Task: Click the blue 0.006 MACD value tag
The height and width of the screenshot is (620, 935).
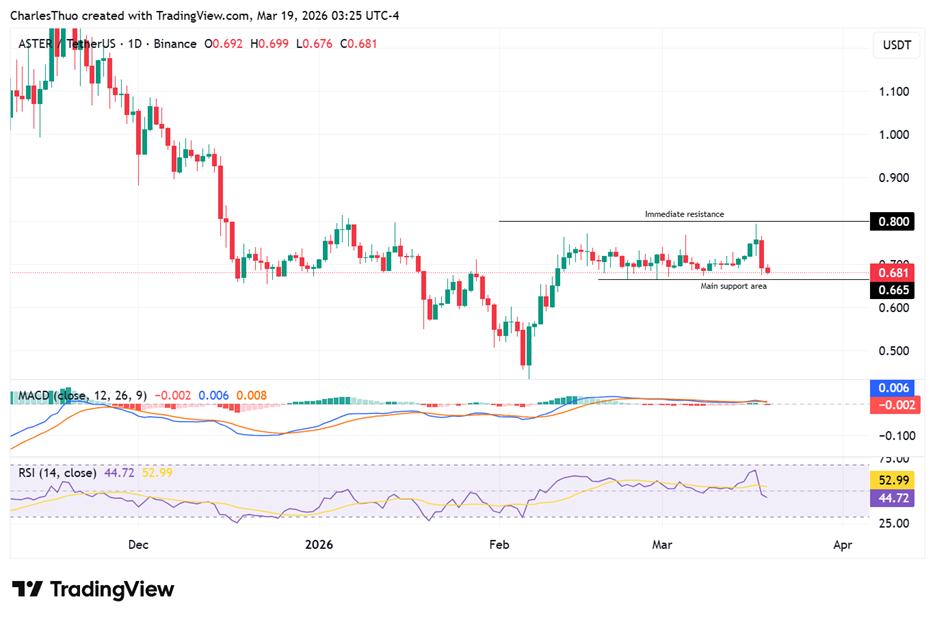Action: point(893,387)
